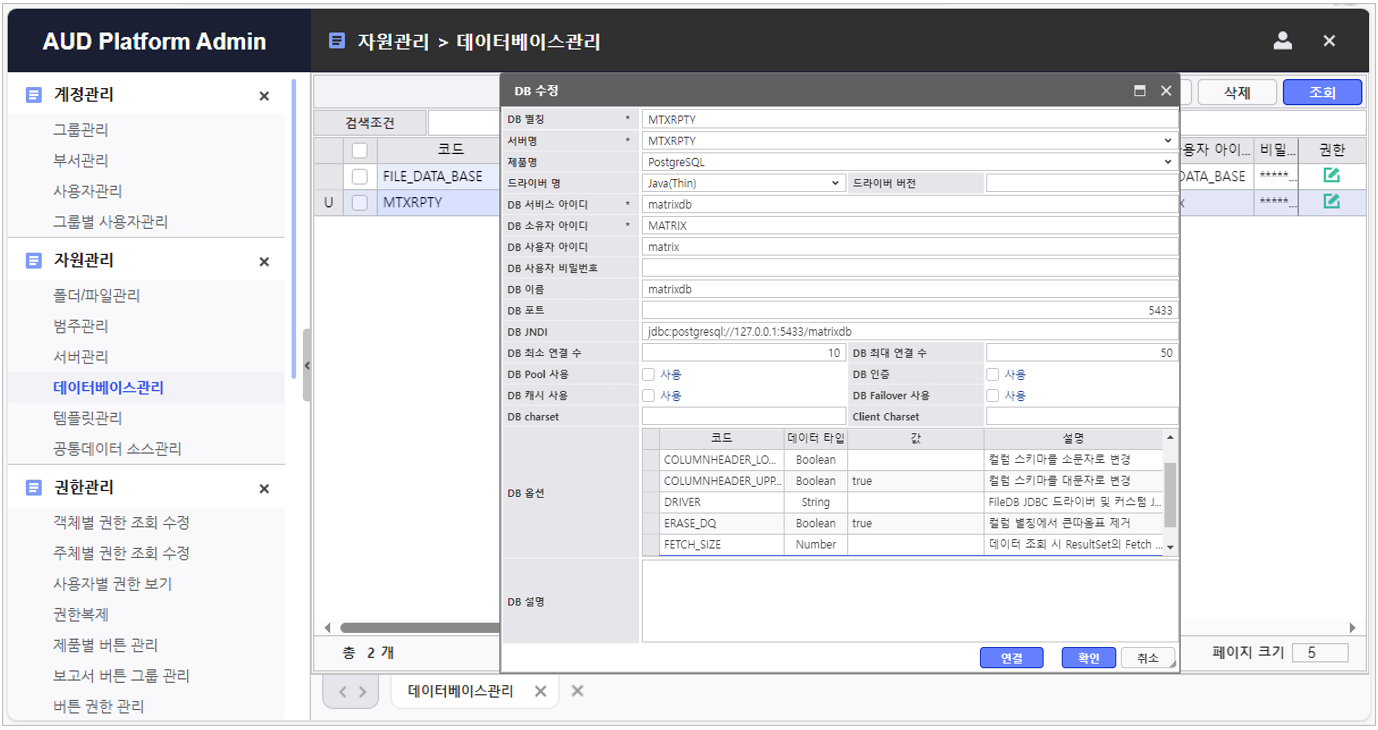Toggle the header select-all checkbox in grid
This screenshot has width=1378, height=730.
[x=360, y=150]
